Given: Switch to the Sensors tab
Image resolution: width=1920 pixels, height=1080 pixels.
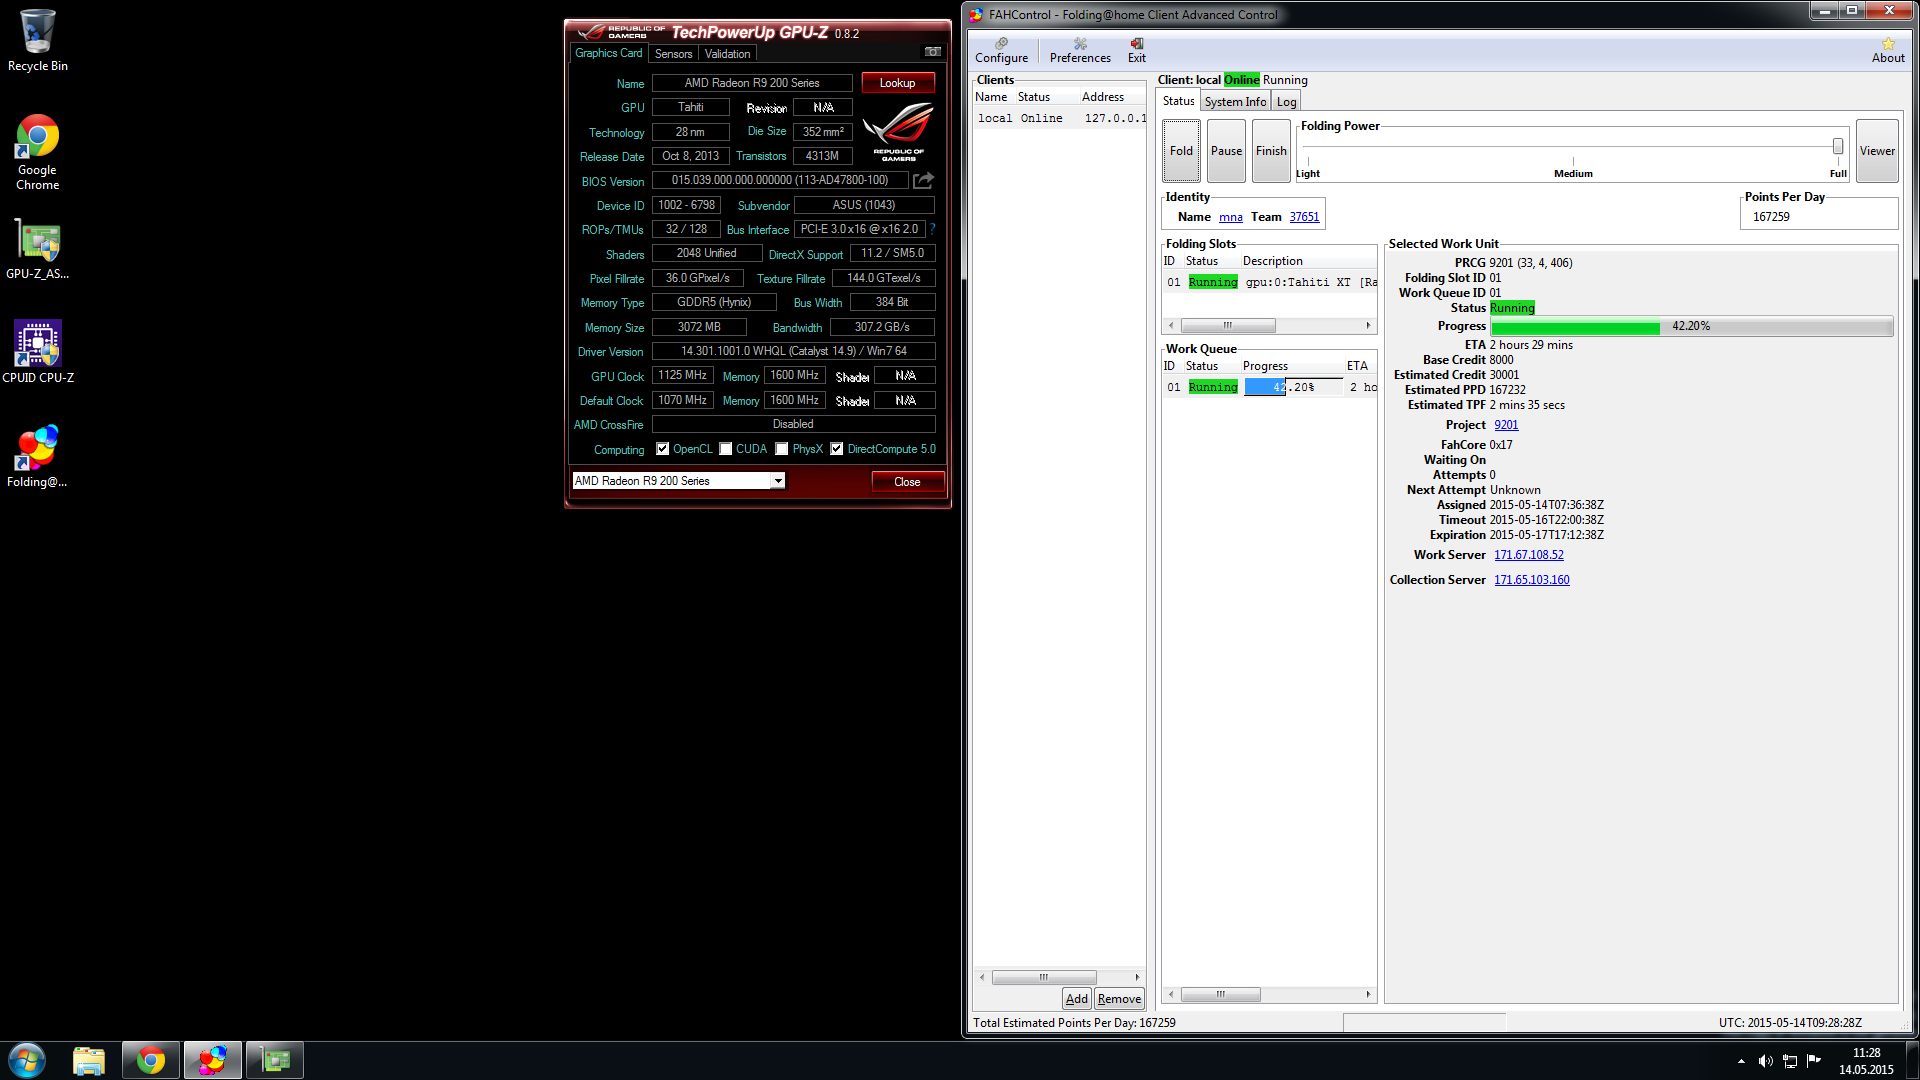Looking at the screenshot, I should point(673,54).
